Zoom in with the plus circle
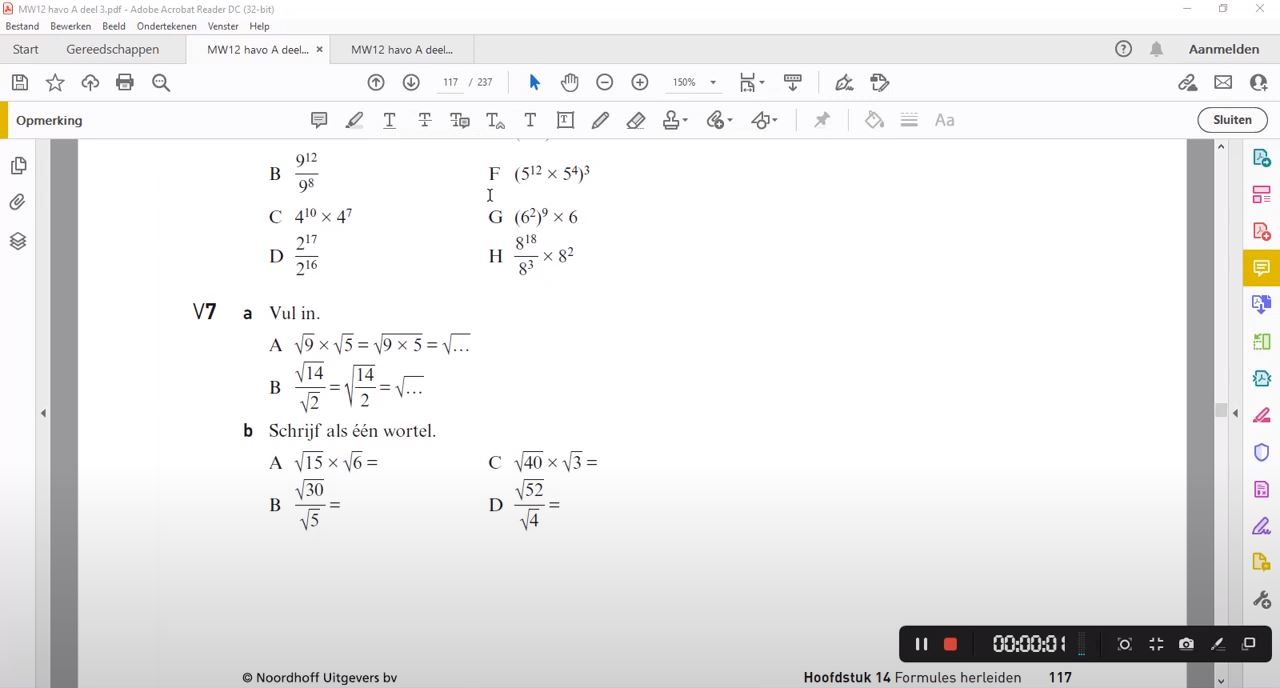 tap(640, 82)
